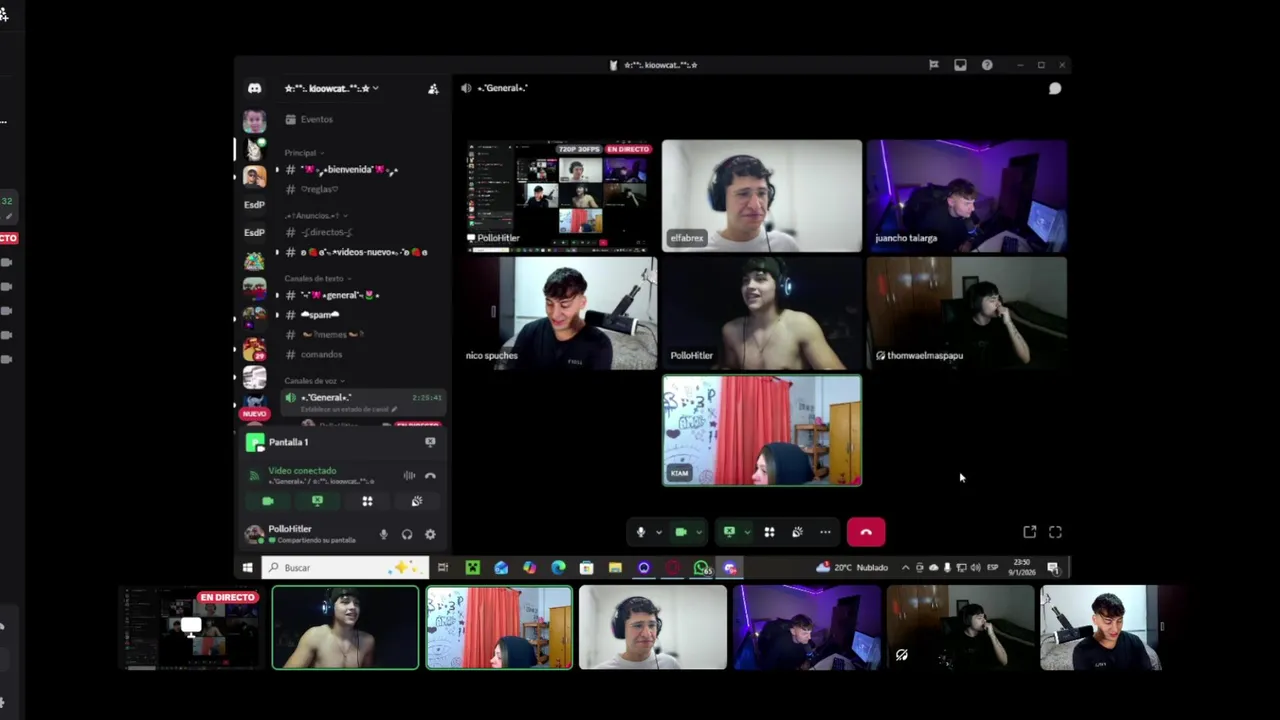Open the more options dots in the call bar
The width and height of the screenshot is (1280, 720).
[x=825, y=532]
